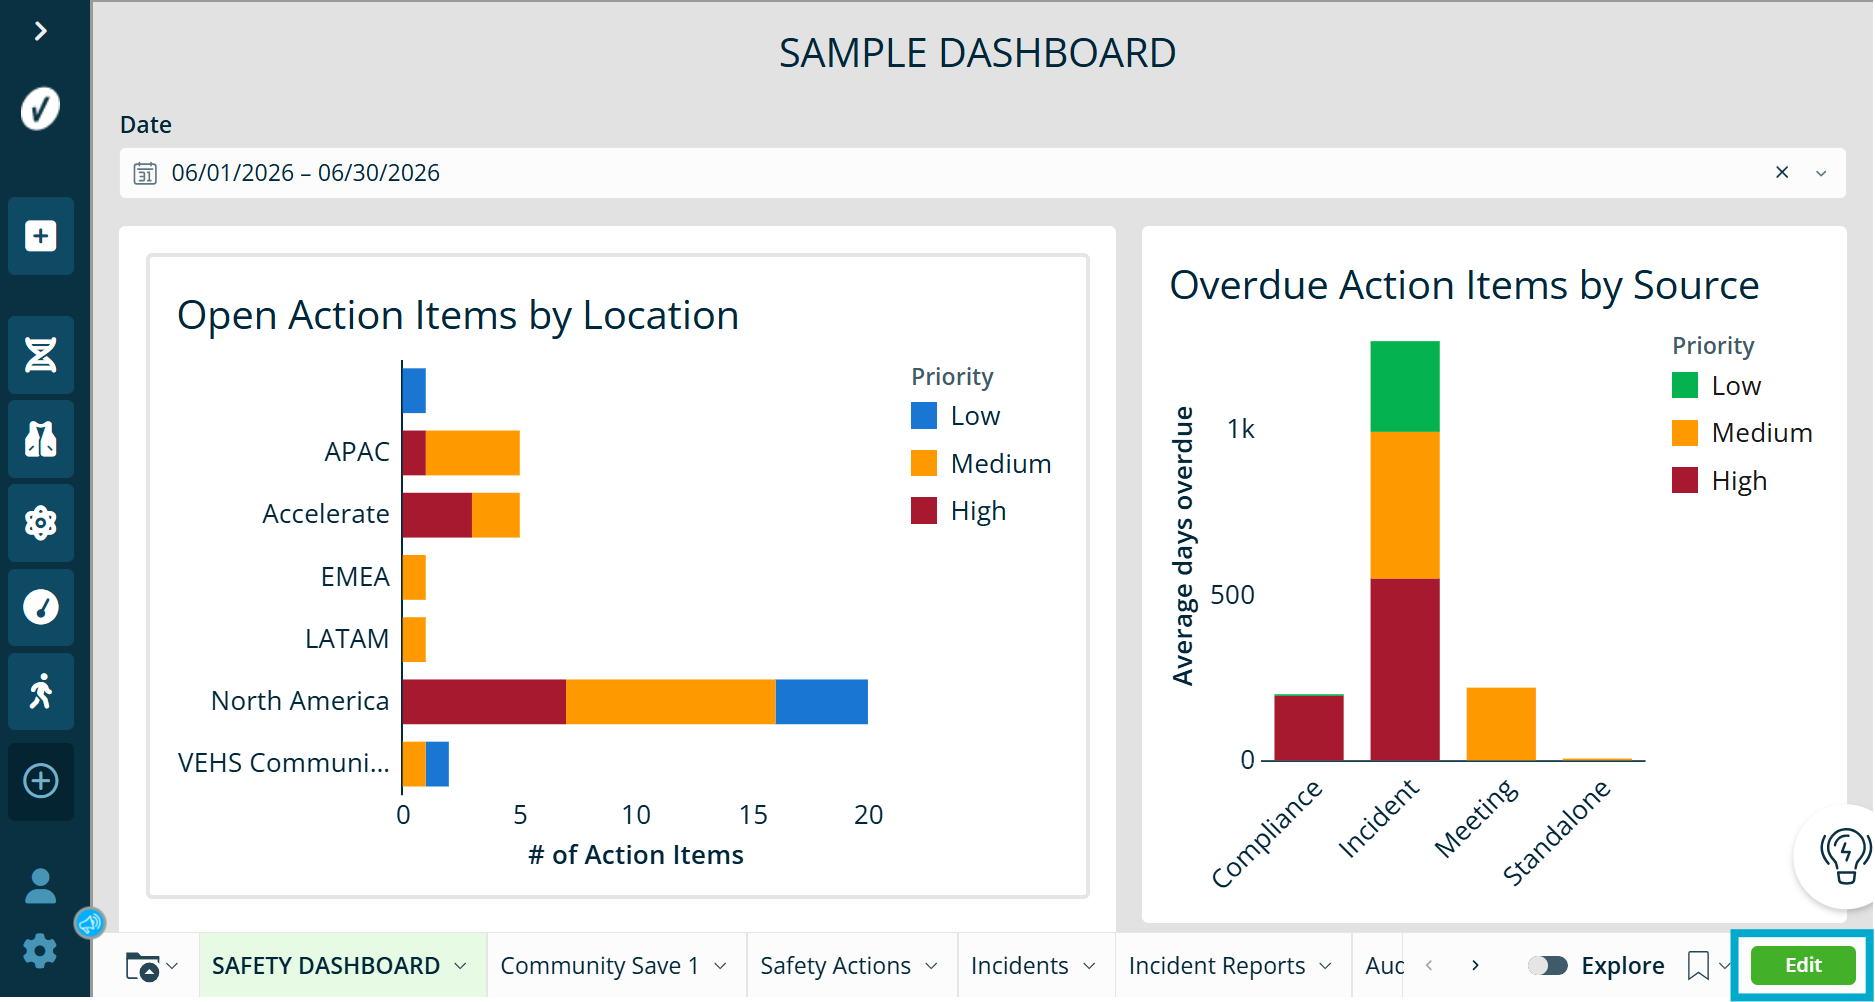Open the DNA helix module icon
The height and width of the screenshot is (1002, 1875).
pyautogui.click(x=41, y=354)
